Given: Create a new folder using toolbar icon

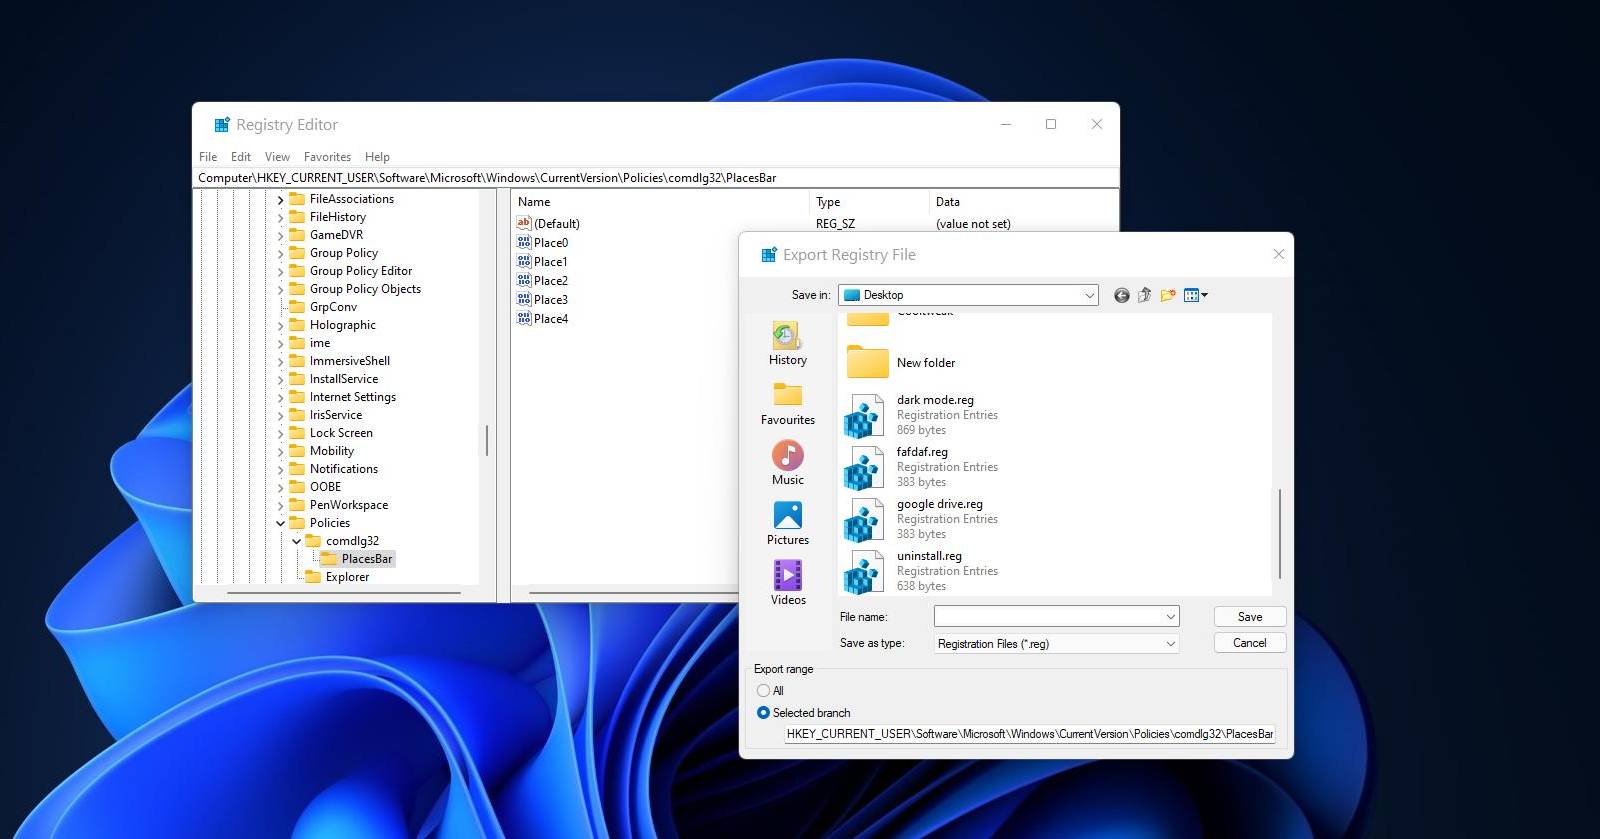Looking at the screenshot, I should pyautogui.click(x=1167, y=295).
